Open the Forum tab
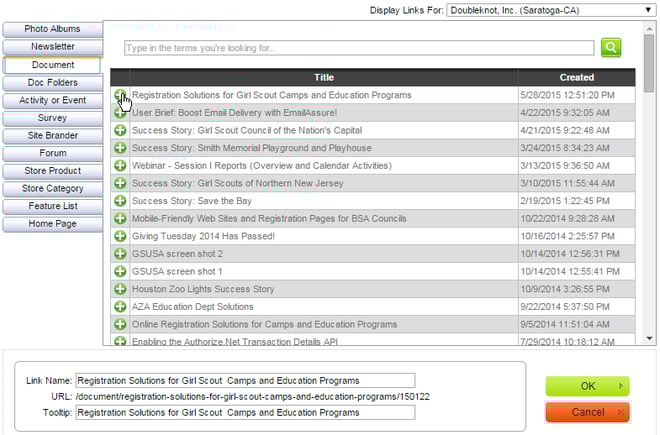Viewport: 660px width, 435px height. pos(53,153)
